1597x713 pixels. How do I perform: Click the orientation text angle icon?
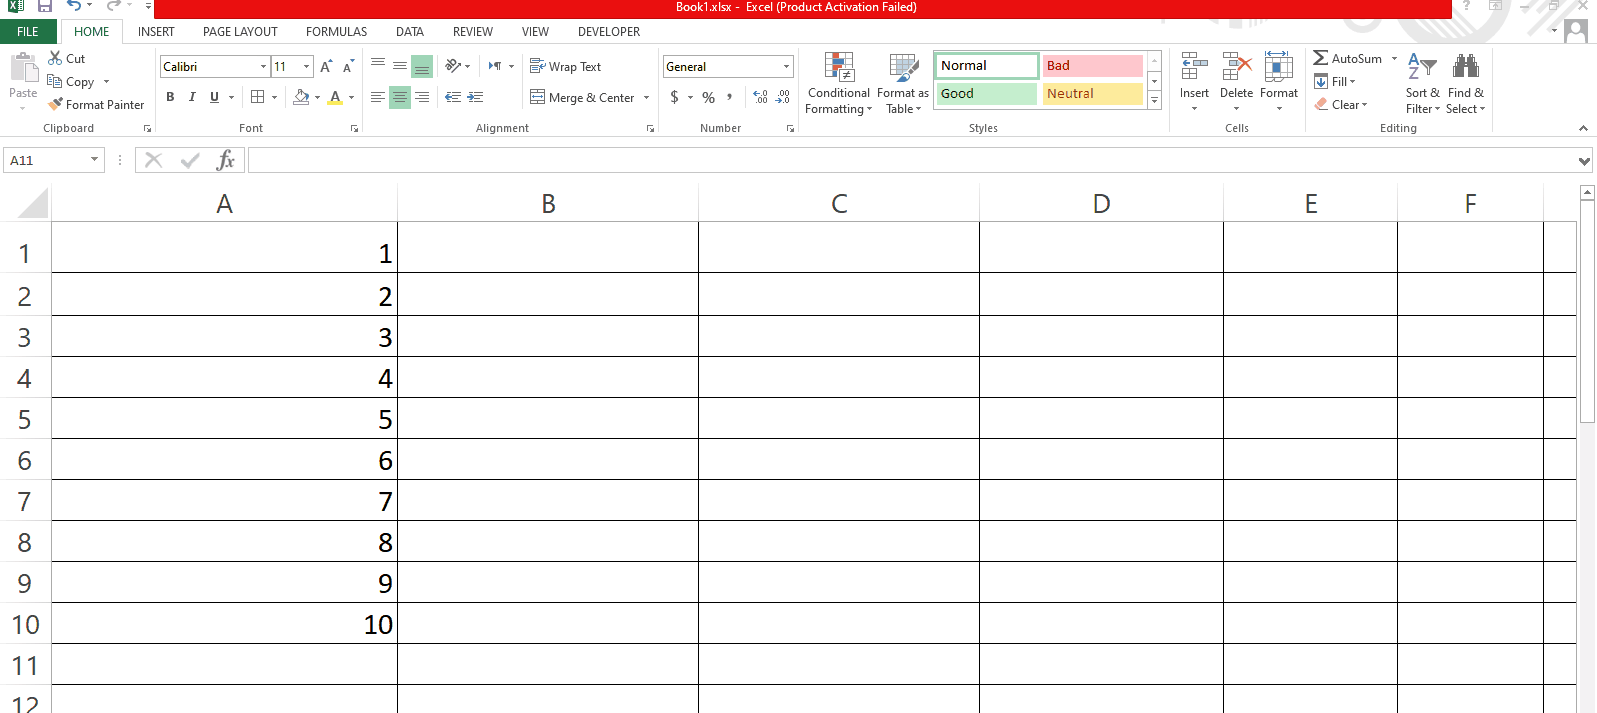click(x=453, y=66)
